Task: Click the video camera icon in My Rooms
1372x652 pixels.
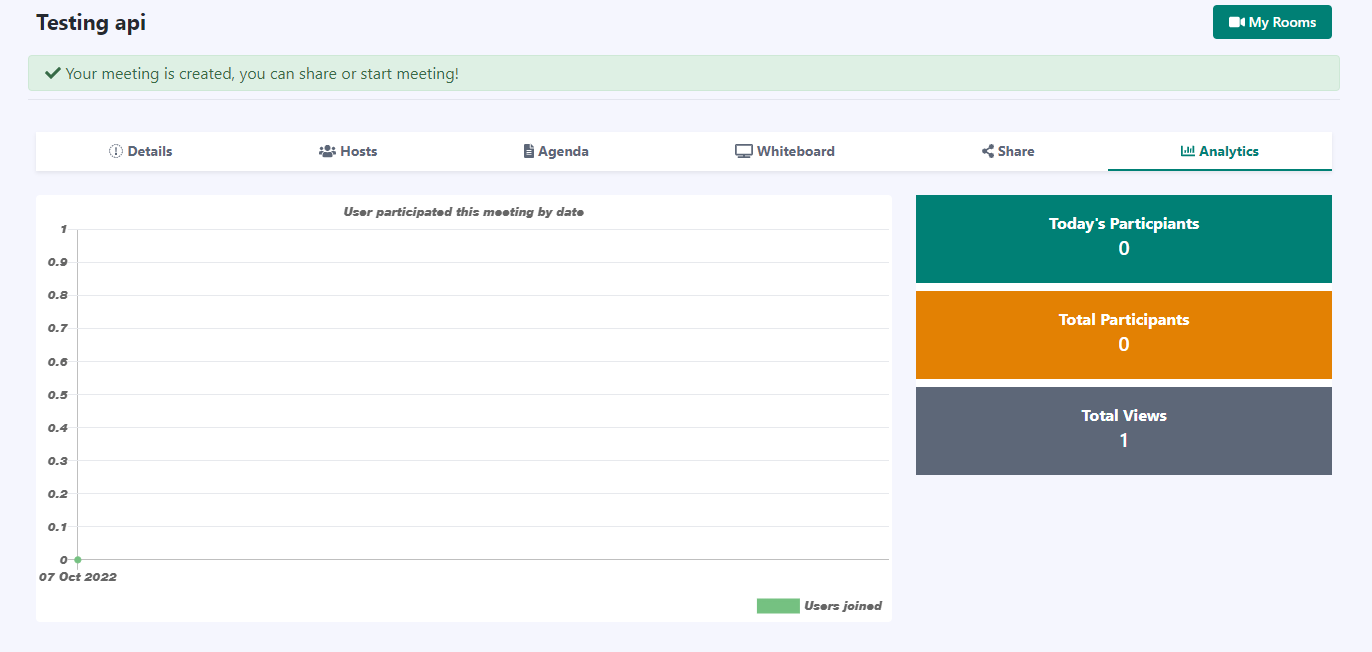Action: [x=1236, y=22]
